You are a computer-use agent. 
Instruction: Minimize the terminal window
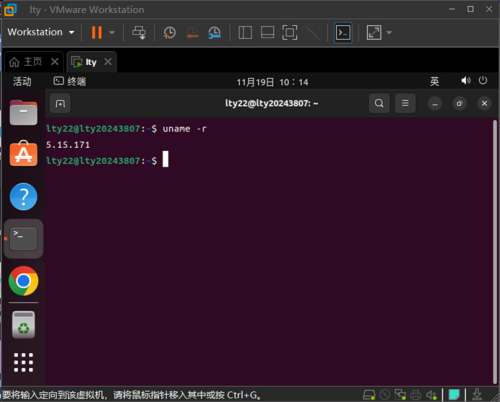click(x=435, y=104)
